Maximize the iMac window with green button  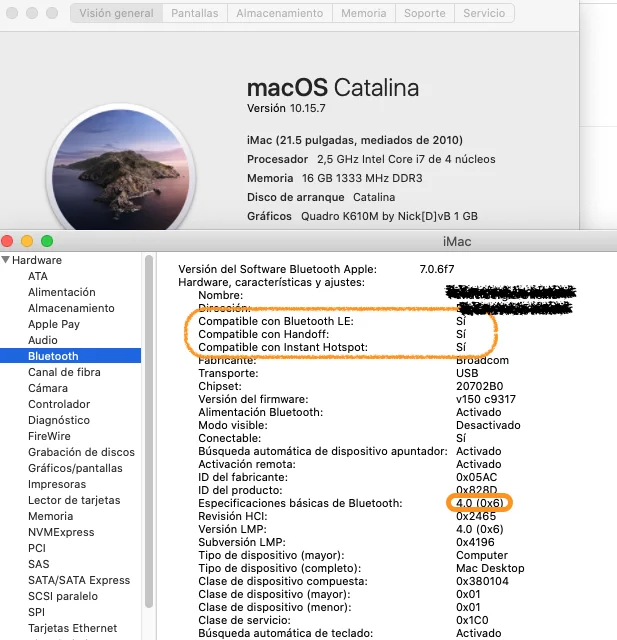(47, 241)
